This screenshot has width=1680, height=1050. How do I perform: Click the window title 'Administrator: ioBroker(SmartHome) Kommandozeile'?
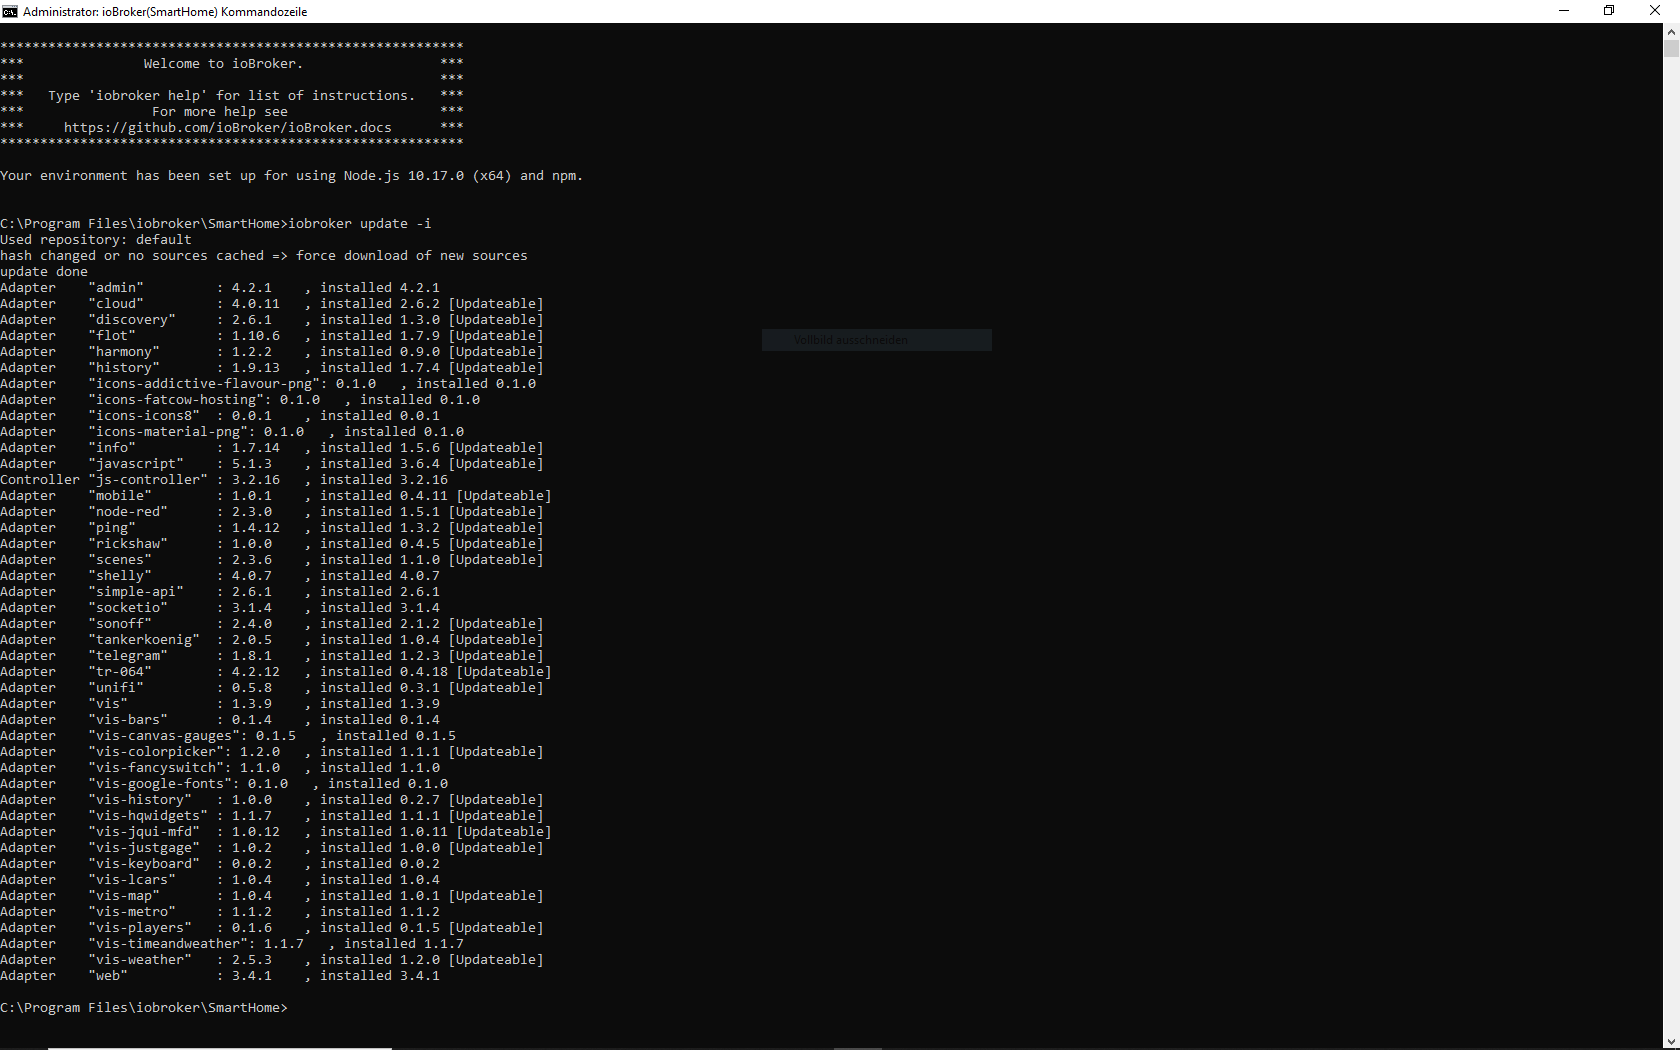coord(165,12)
